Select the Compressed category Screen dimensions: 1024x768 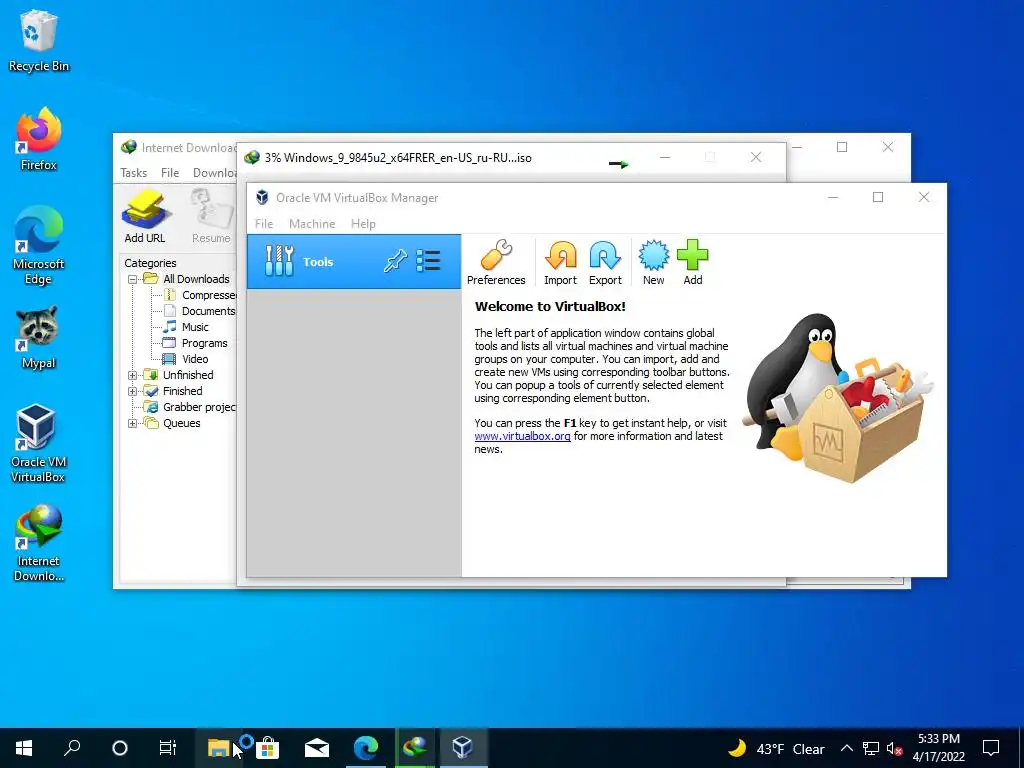point(208,295)
